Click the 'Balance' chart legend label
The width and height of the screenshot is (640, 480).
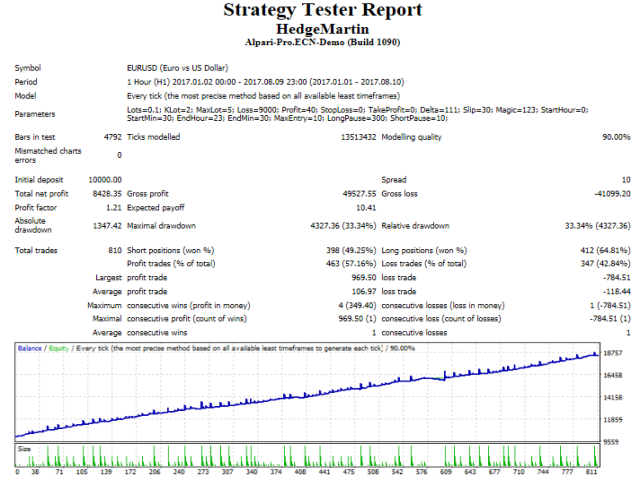tap(29, 348)
